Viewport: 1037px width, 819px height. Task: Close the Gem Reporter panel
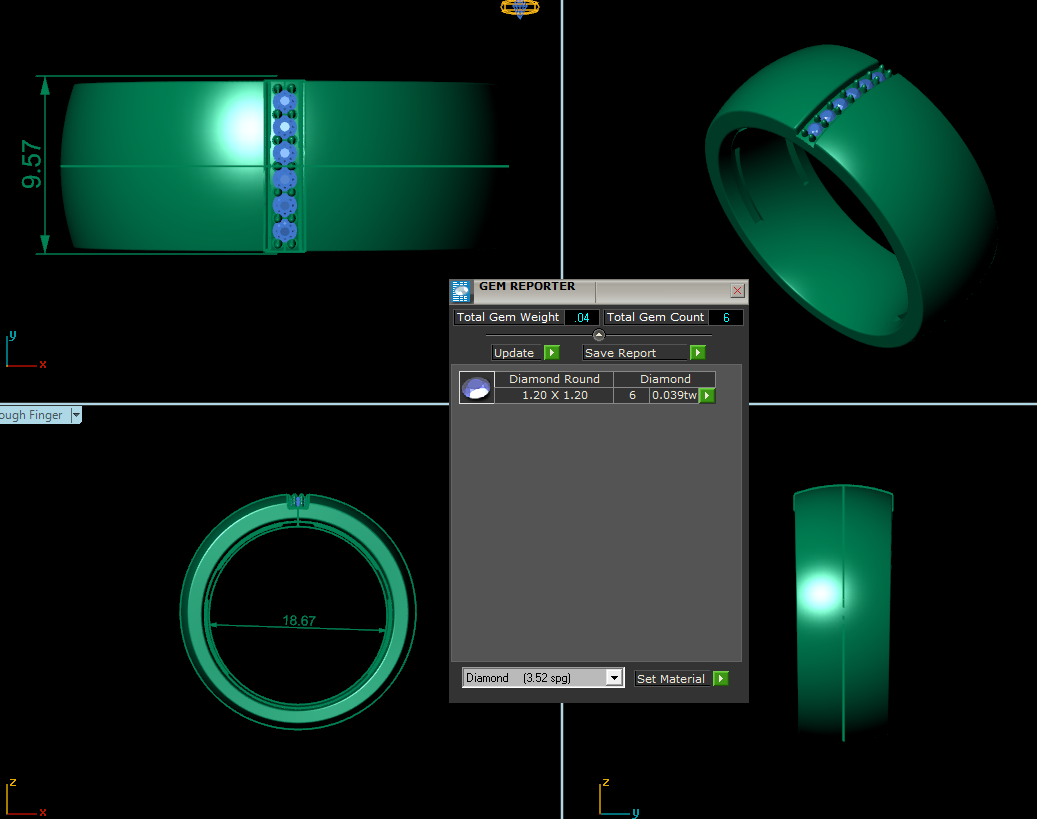[x=737, y=290]
